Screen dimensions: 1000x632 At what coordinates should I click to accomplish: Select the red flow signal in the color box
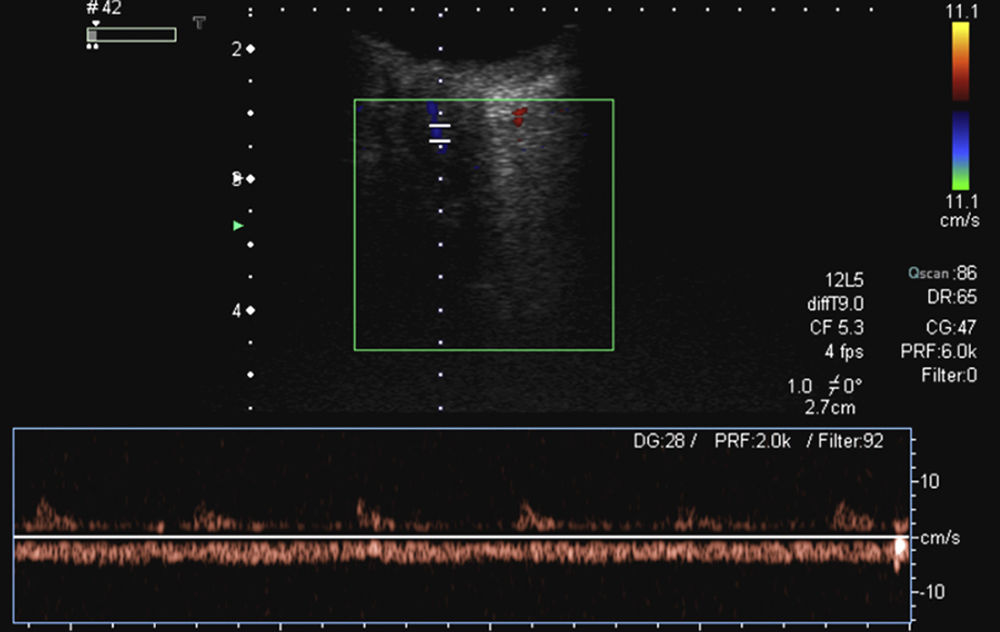(518, 117)
